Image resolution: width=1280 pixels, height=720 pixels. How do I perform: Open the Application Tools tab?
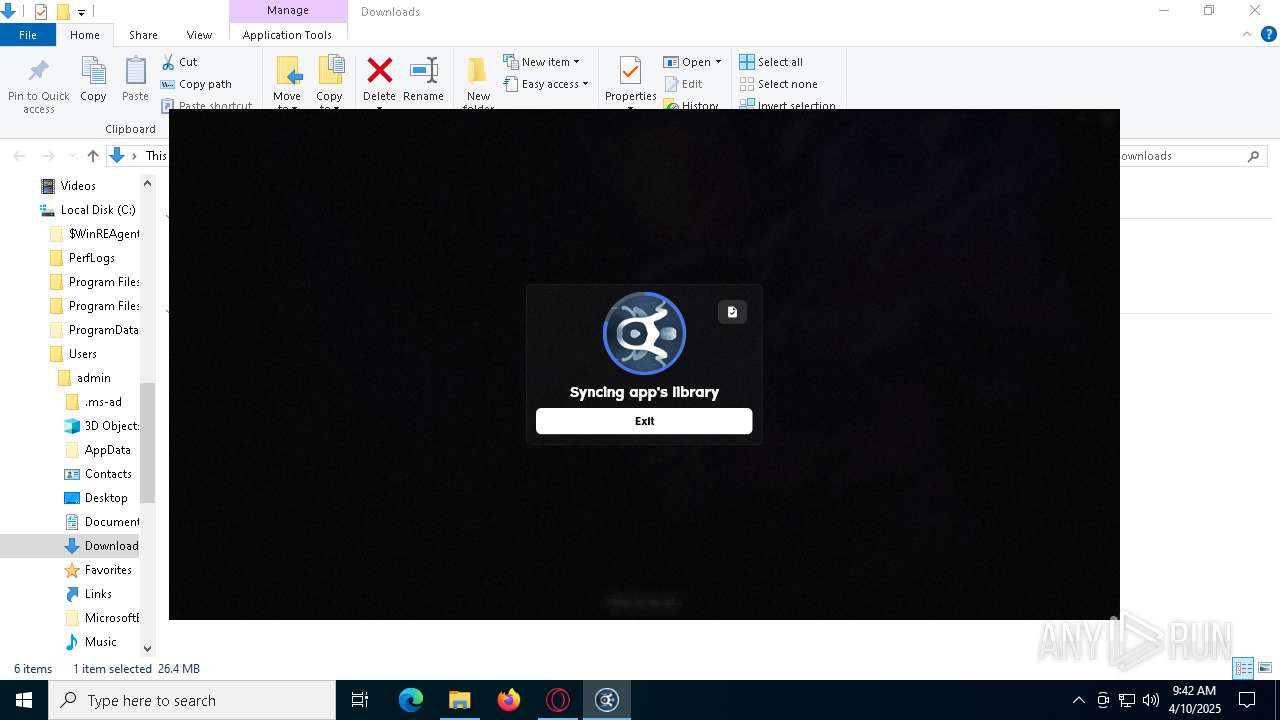[287, 35]
